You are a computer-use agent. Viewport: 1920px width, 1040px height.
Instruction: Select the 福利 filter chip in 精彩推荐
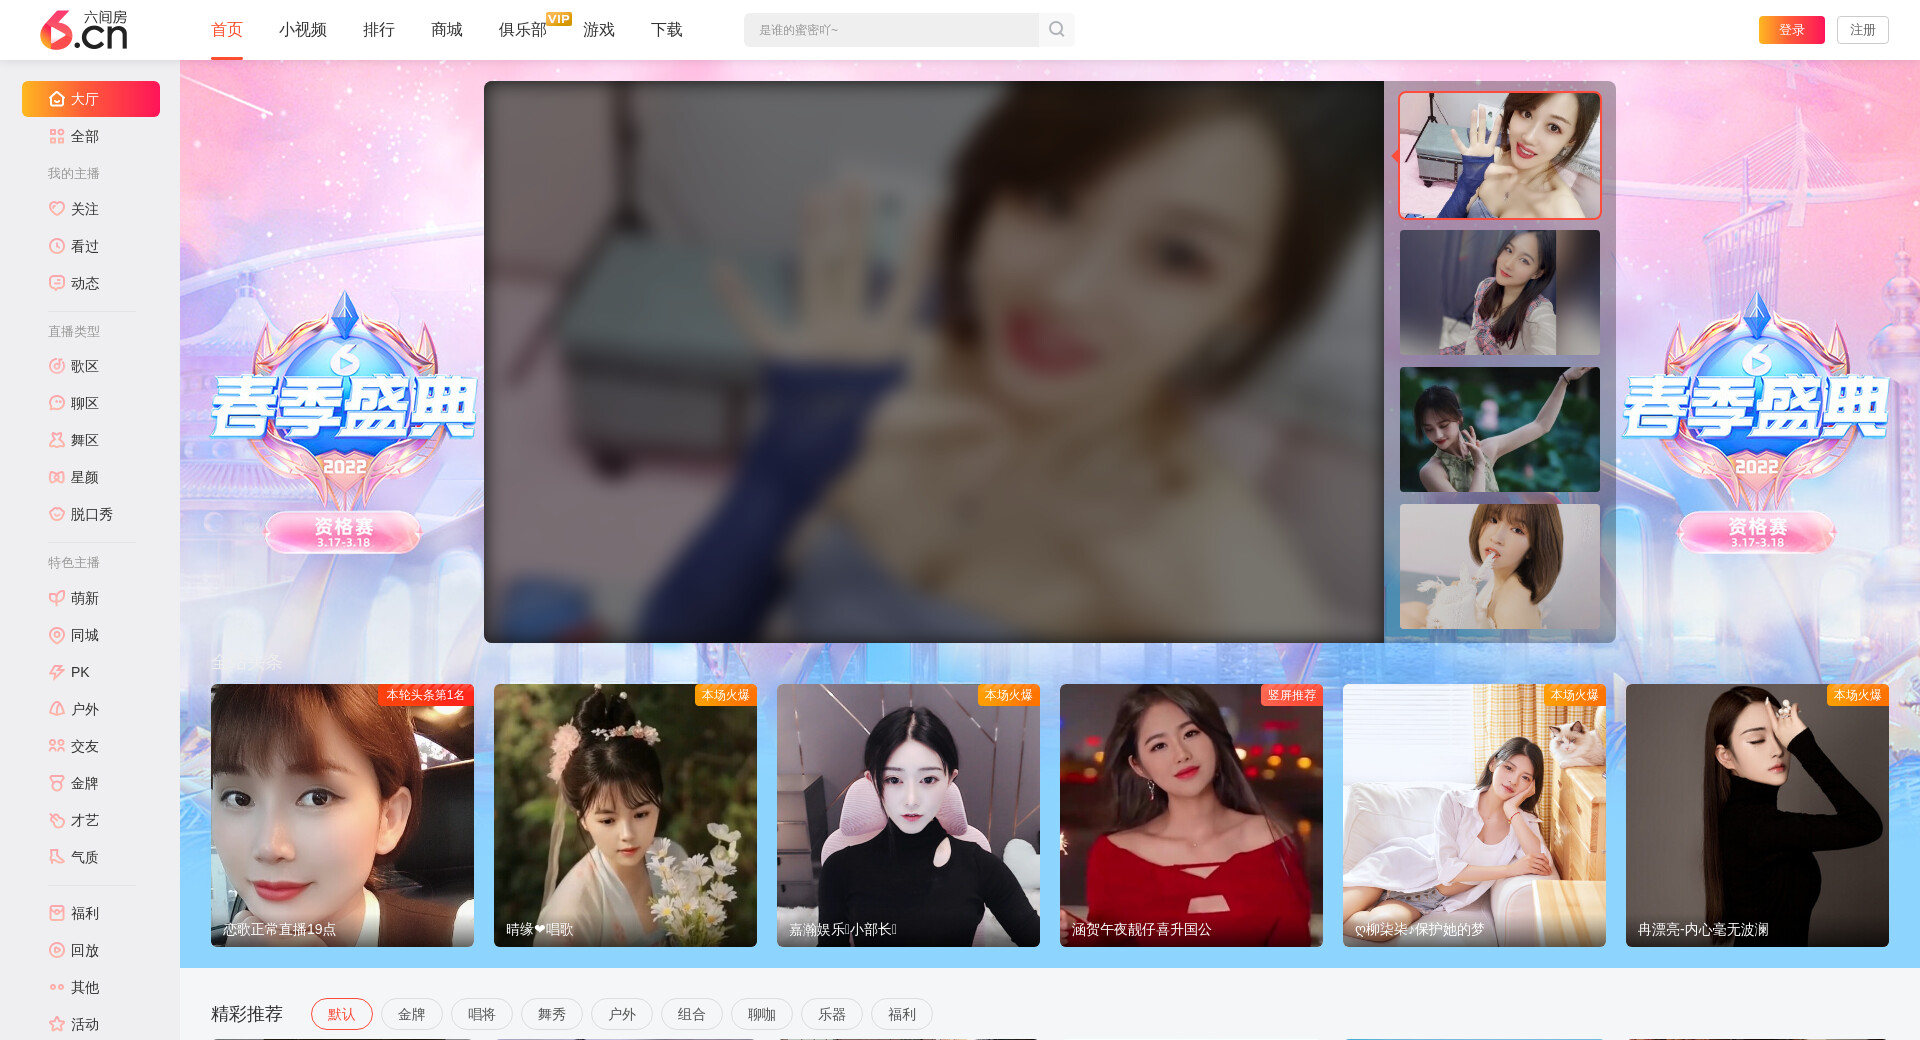pos(902,1014)
